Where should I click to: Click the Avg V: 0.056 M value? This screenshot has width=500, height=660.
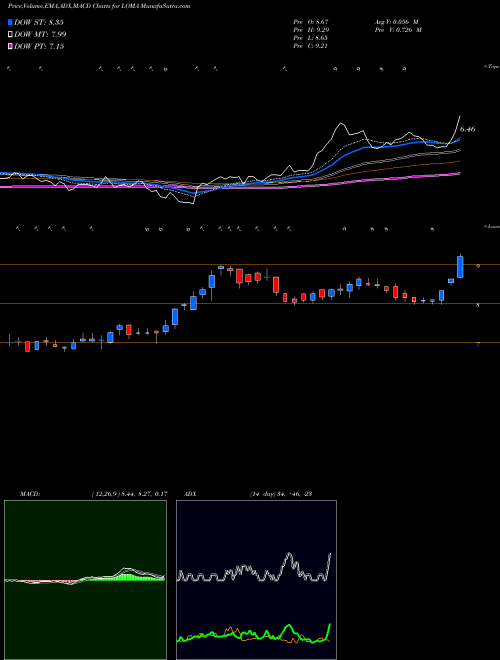396,22
